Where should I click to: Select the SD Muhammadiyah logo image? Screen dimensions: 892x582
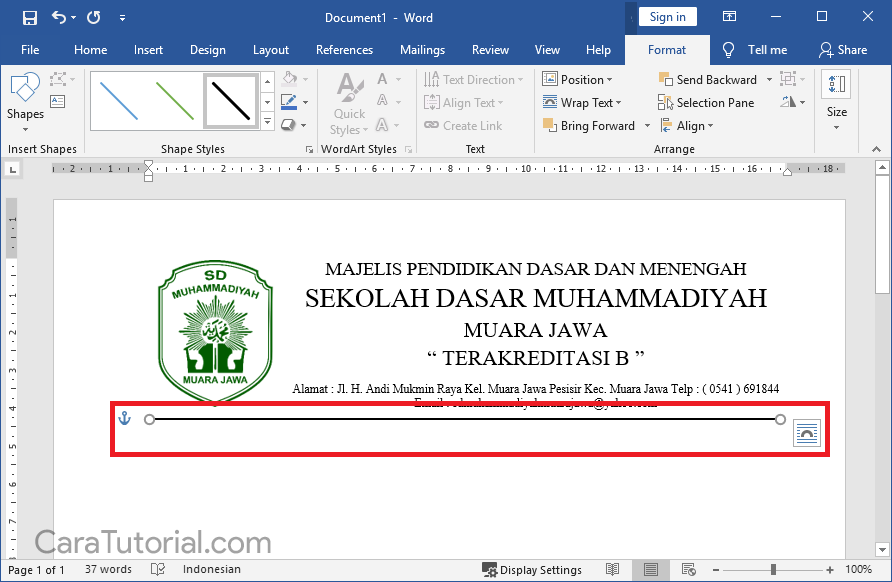click(x=215, y=331)
